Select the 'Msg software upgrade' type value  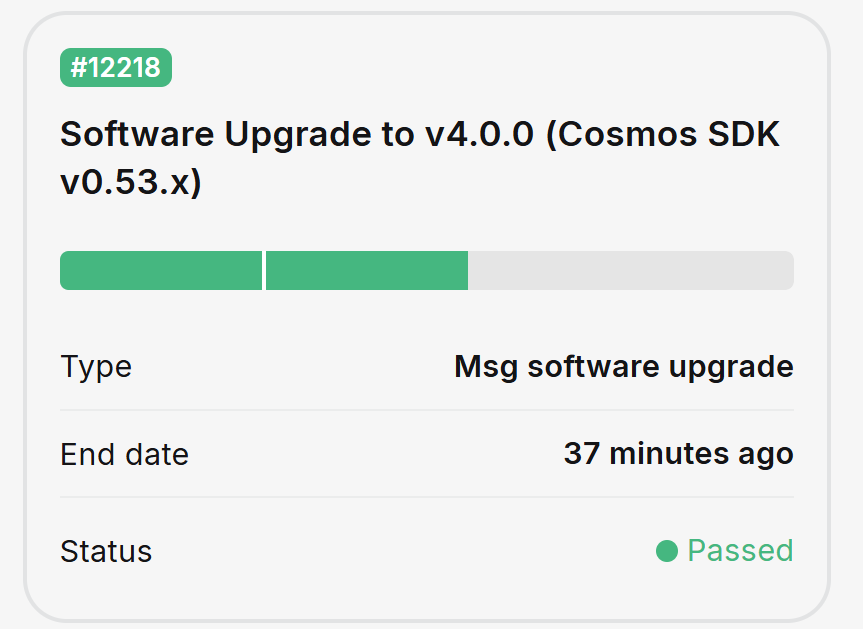(623, 367)
